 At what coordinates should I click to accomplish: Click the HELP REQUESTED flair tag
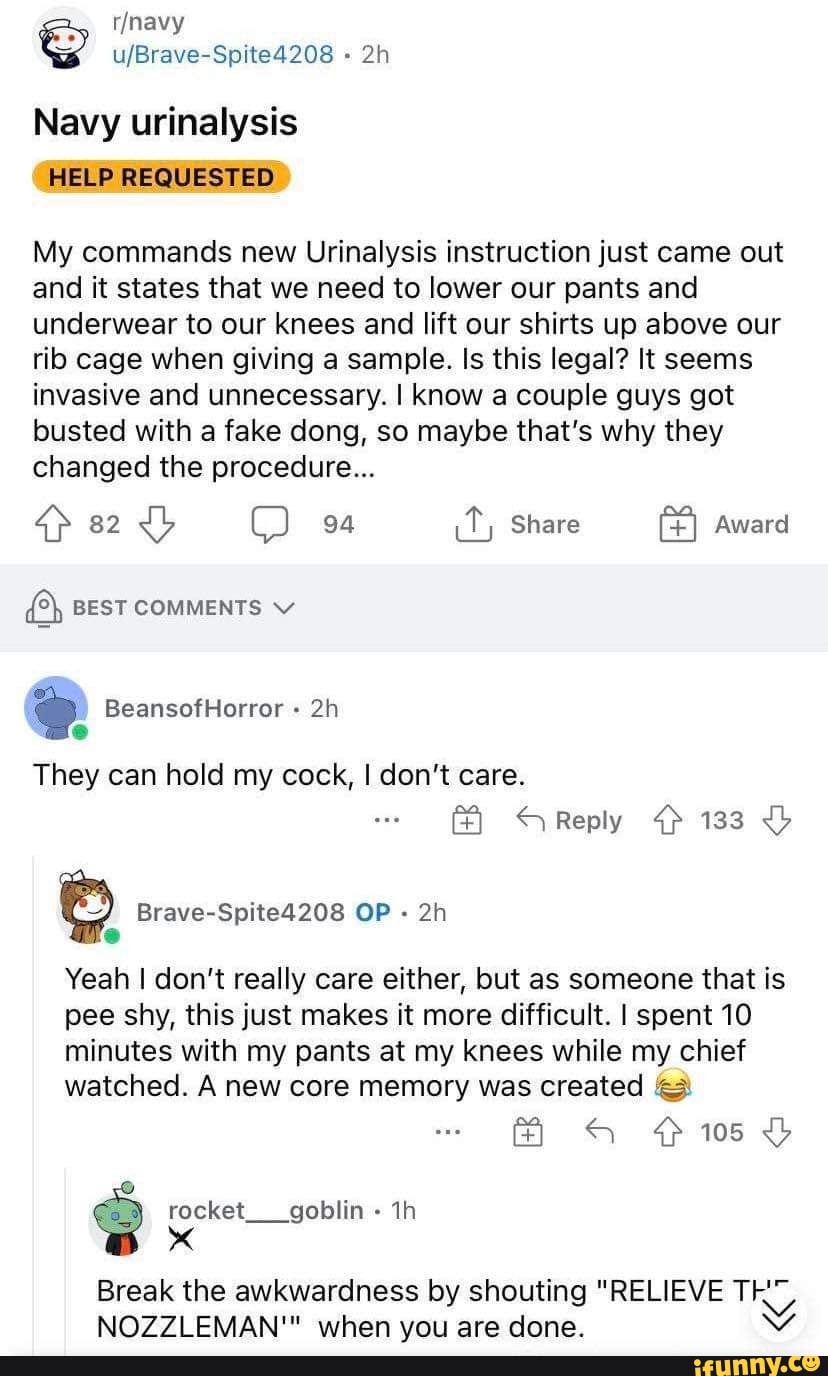(x=161, y=177)
